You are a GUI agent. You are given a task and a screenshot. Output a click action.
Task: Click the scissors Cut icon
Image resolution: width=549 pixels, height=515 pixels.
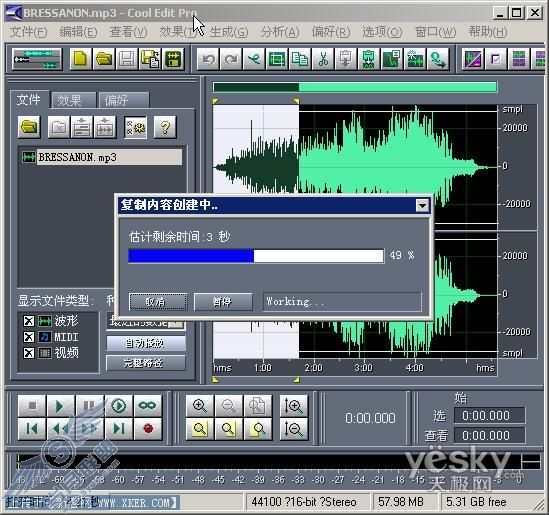coord(323,59)
